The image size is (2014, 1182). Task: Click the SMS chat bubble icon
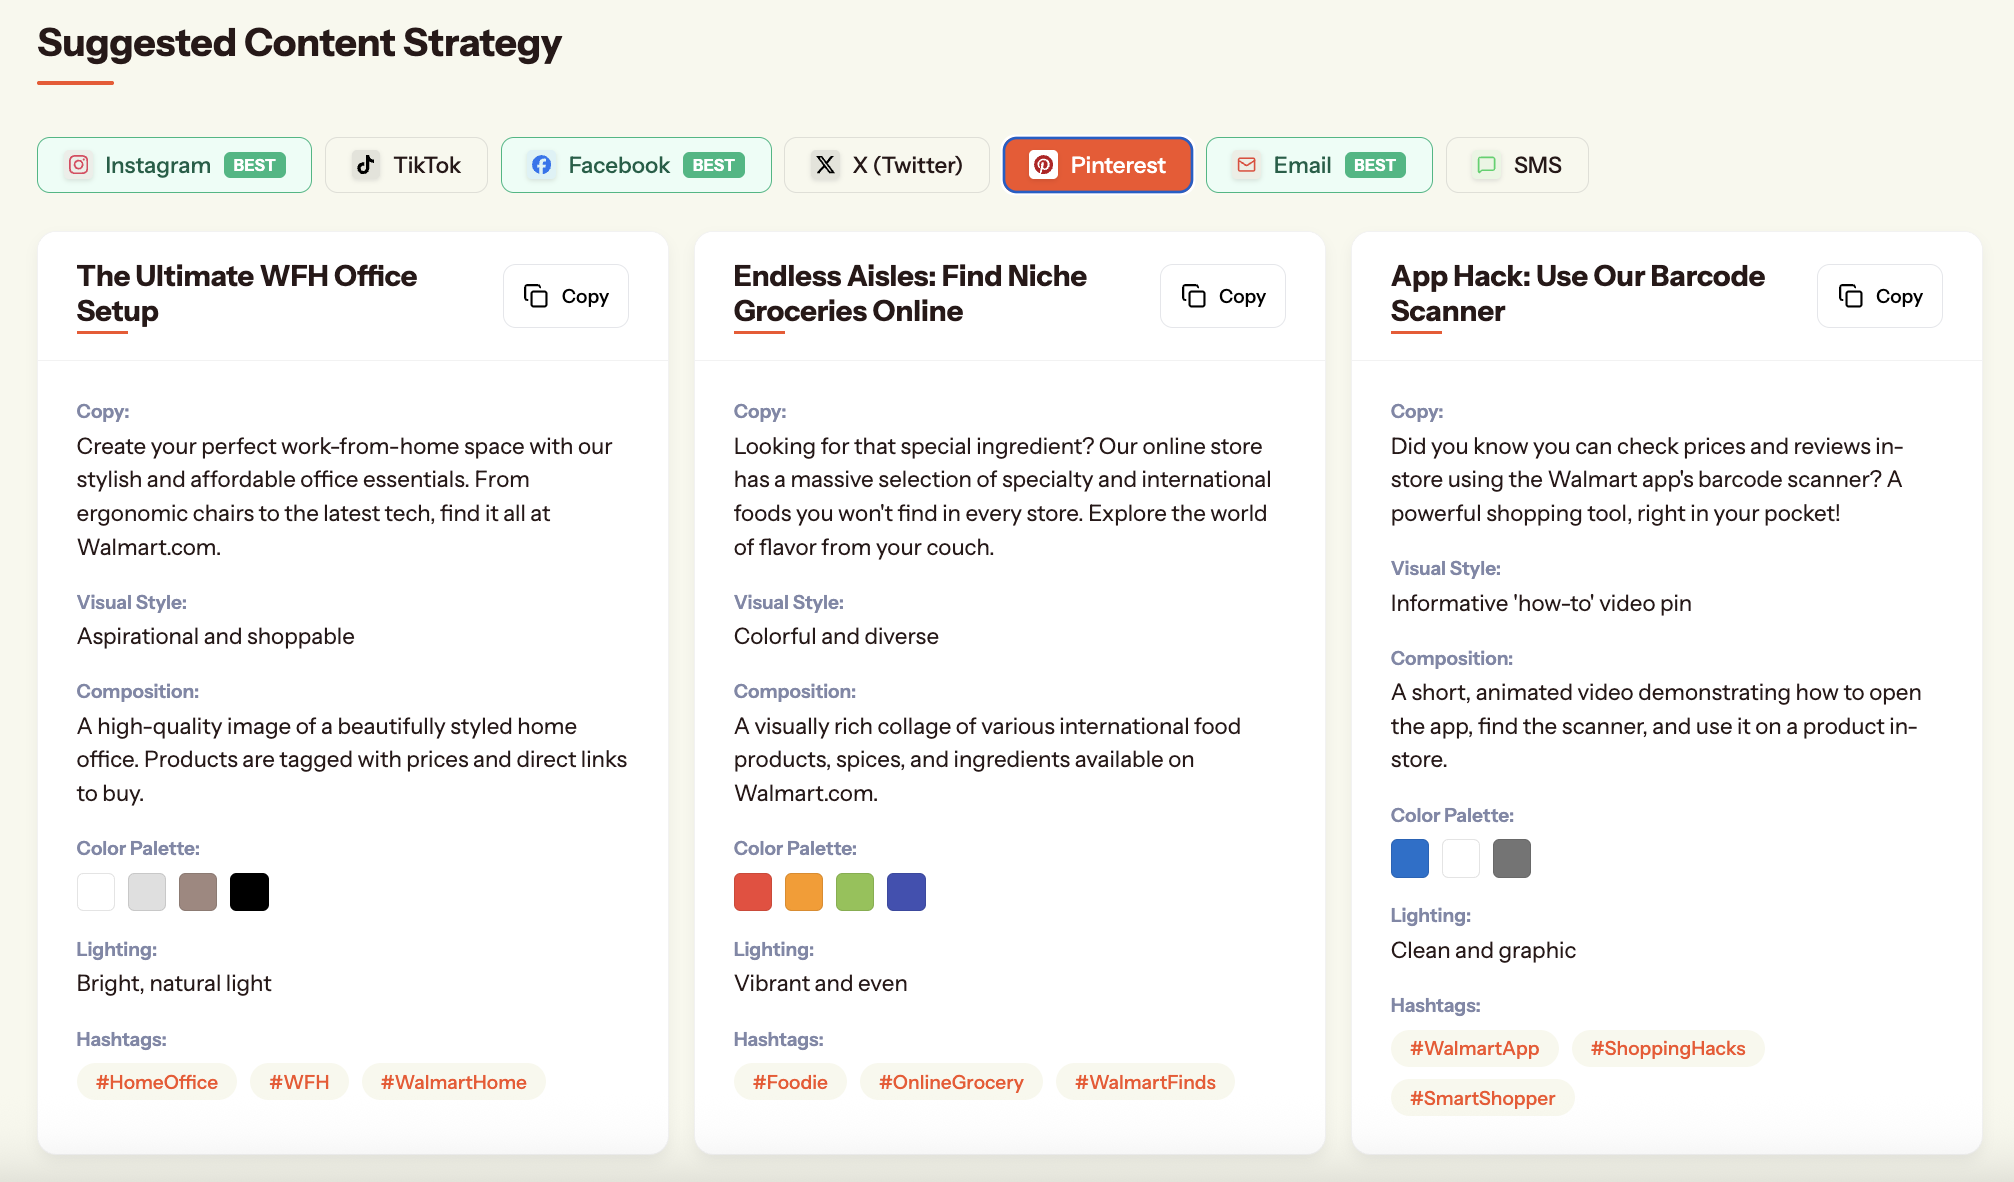coord(1486,165)
